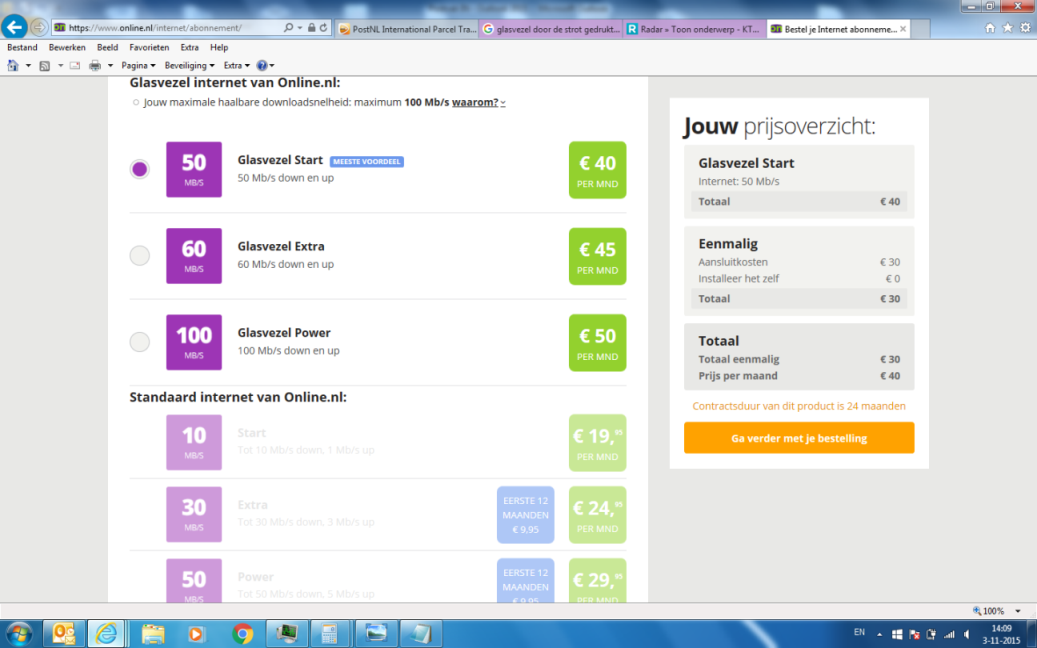Viewport: 1037px width, 648px height.
Task: Open the Beveiliging dropdown
Action: click(190, 65)
